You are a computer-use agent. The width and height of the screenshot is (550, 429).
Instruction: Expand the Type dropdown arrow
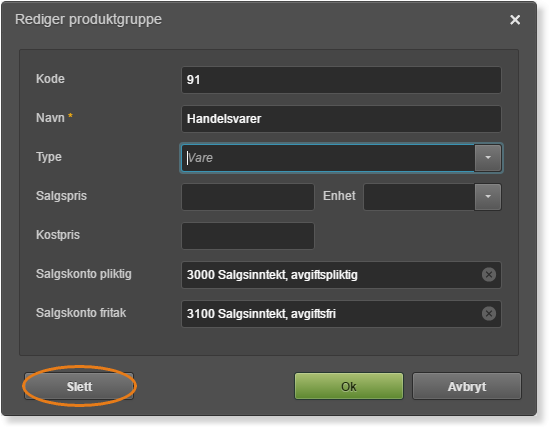[x=488, y=157]
